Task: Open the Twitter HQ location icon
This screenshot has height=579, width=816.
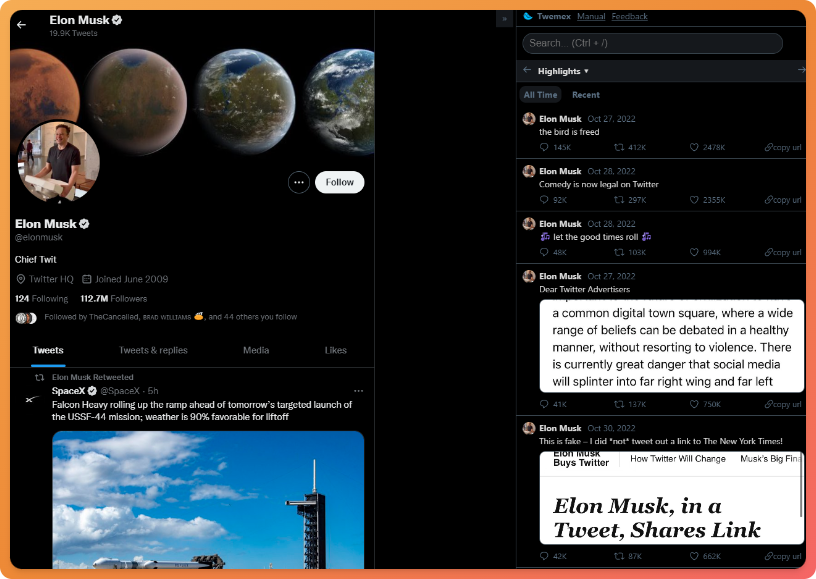Action: click(x=20, y=279)
